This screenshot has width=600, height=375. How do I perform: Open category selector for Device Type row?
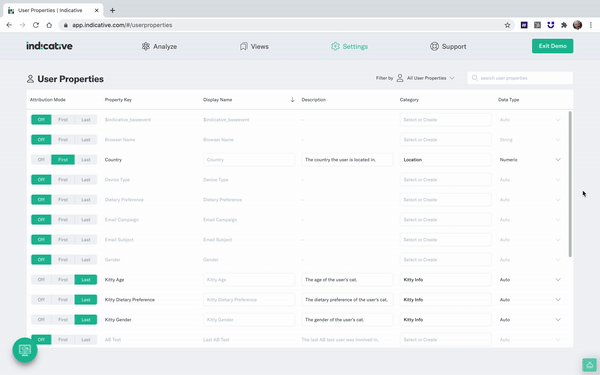(445, 179)
